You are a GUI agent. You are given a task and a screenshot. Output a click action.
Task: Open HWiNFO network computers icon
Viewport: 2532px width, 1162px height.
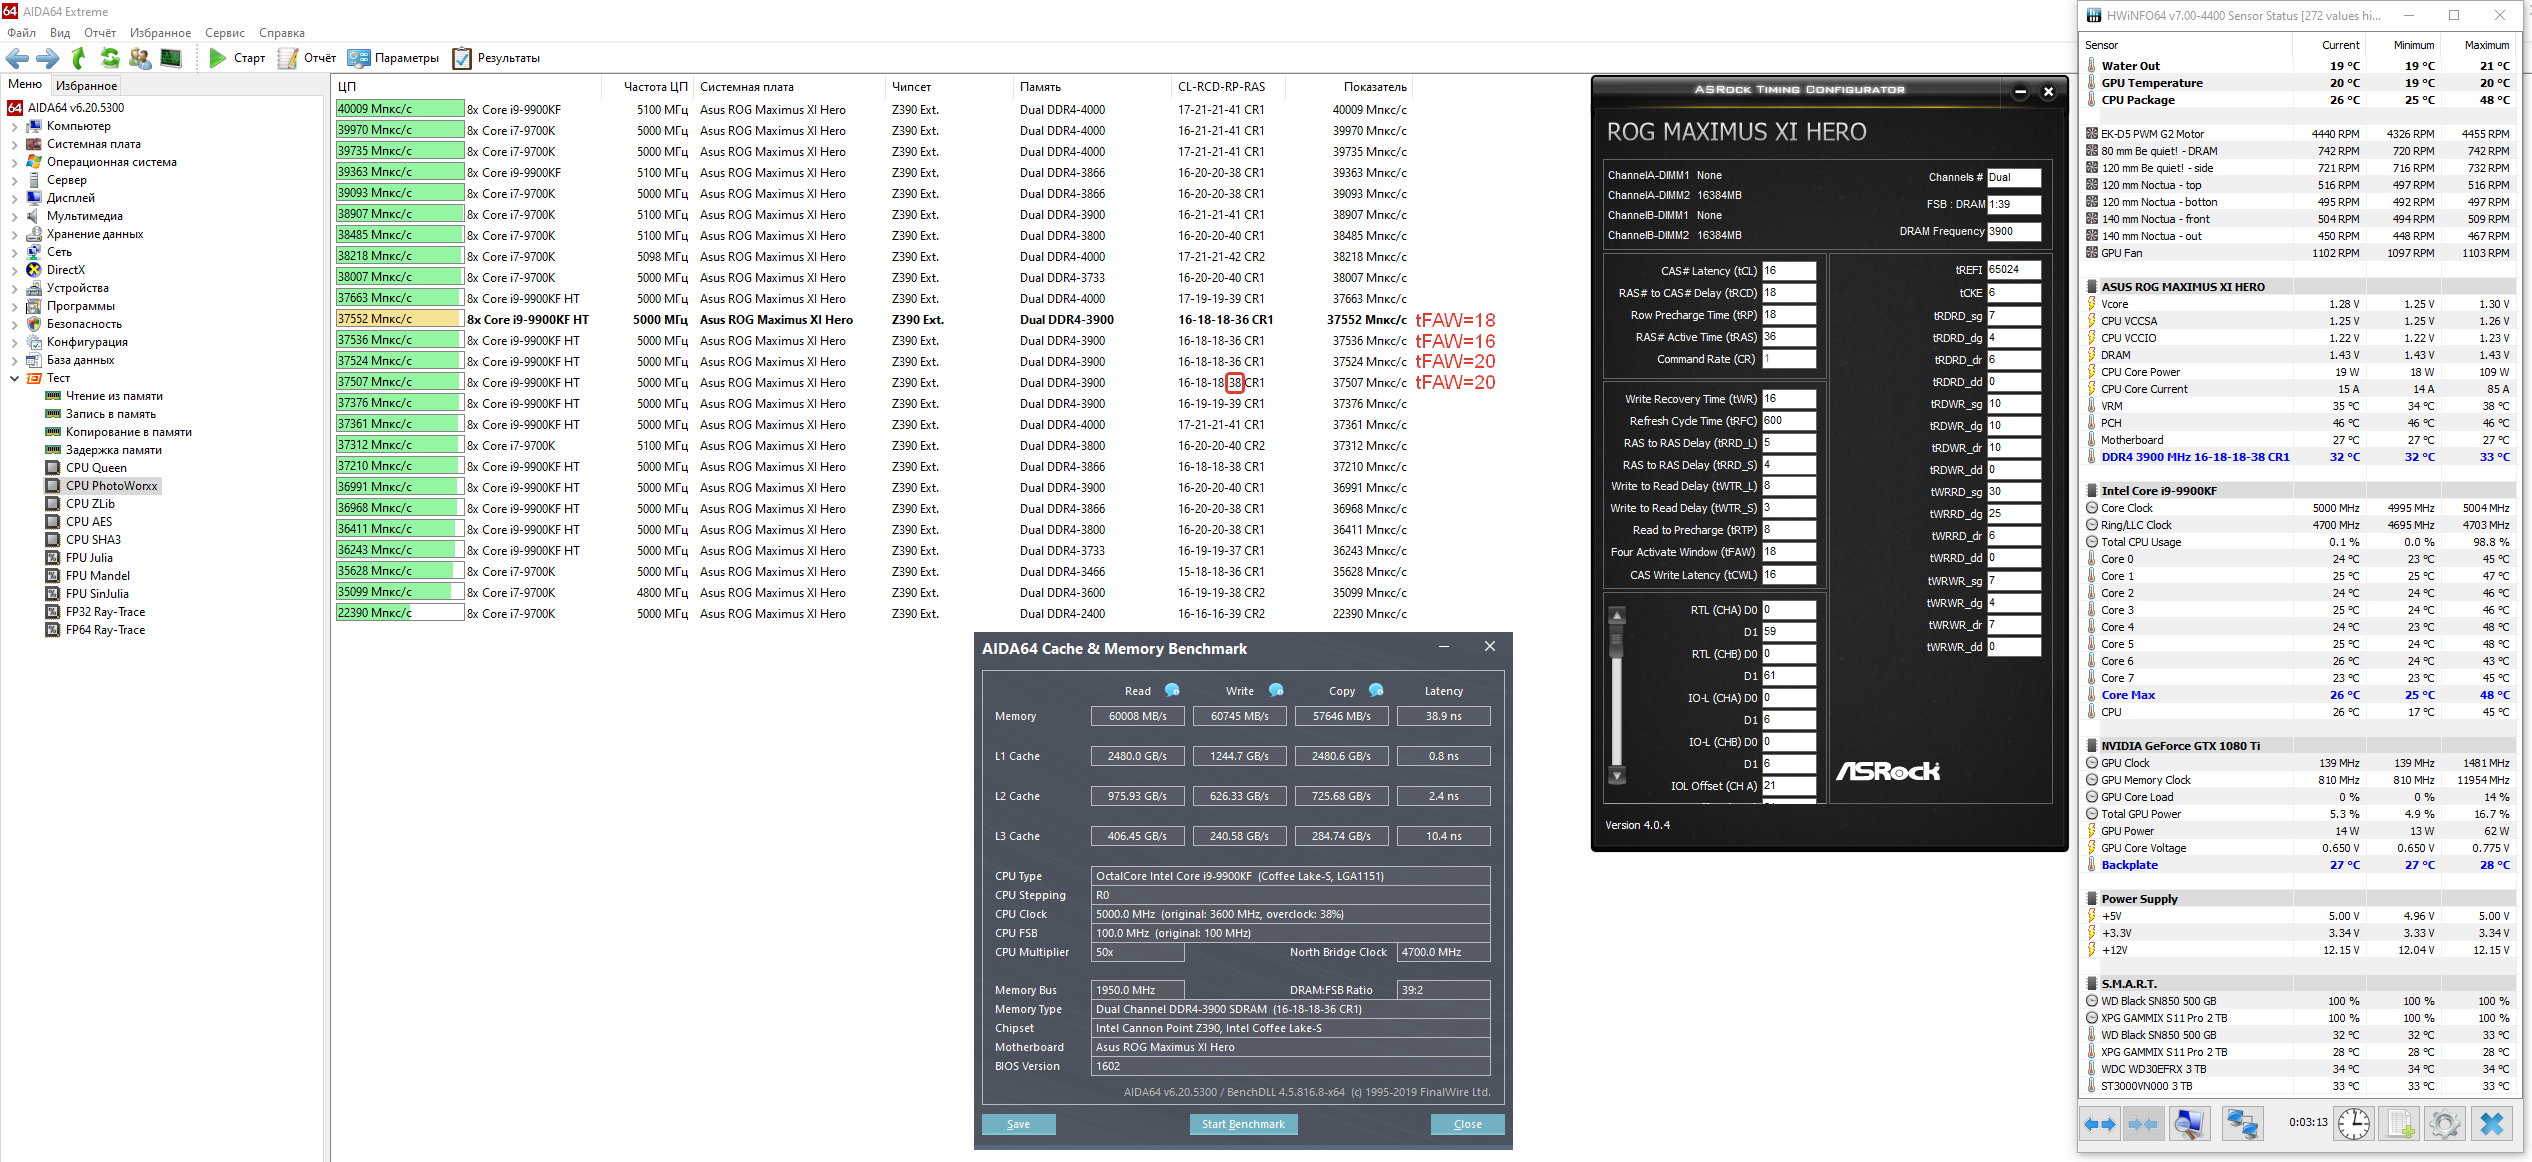[x=2241, y=1124]
